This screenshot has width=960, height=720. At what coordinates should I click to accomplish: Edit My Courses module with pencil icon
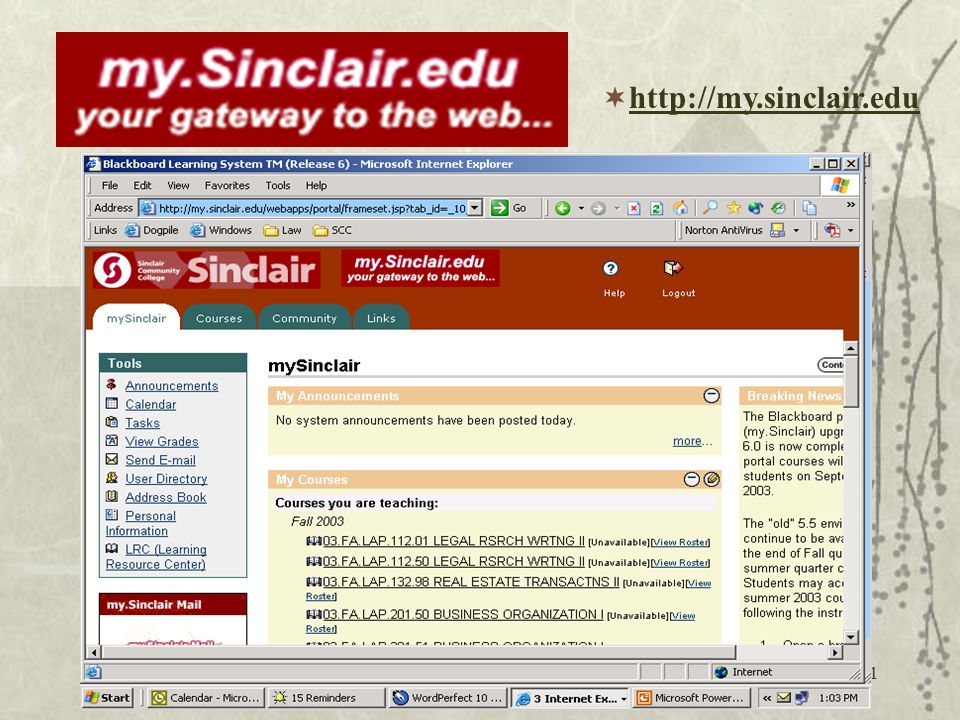click(x=711, y=479)
